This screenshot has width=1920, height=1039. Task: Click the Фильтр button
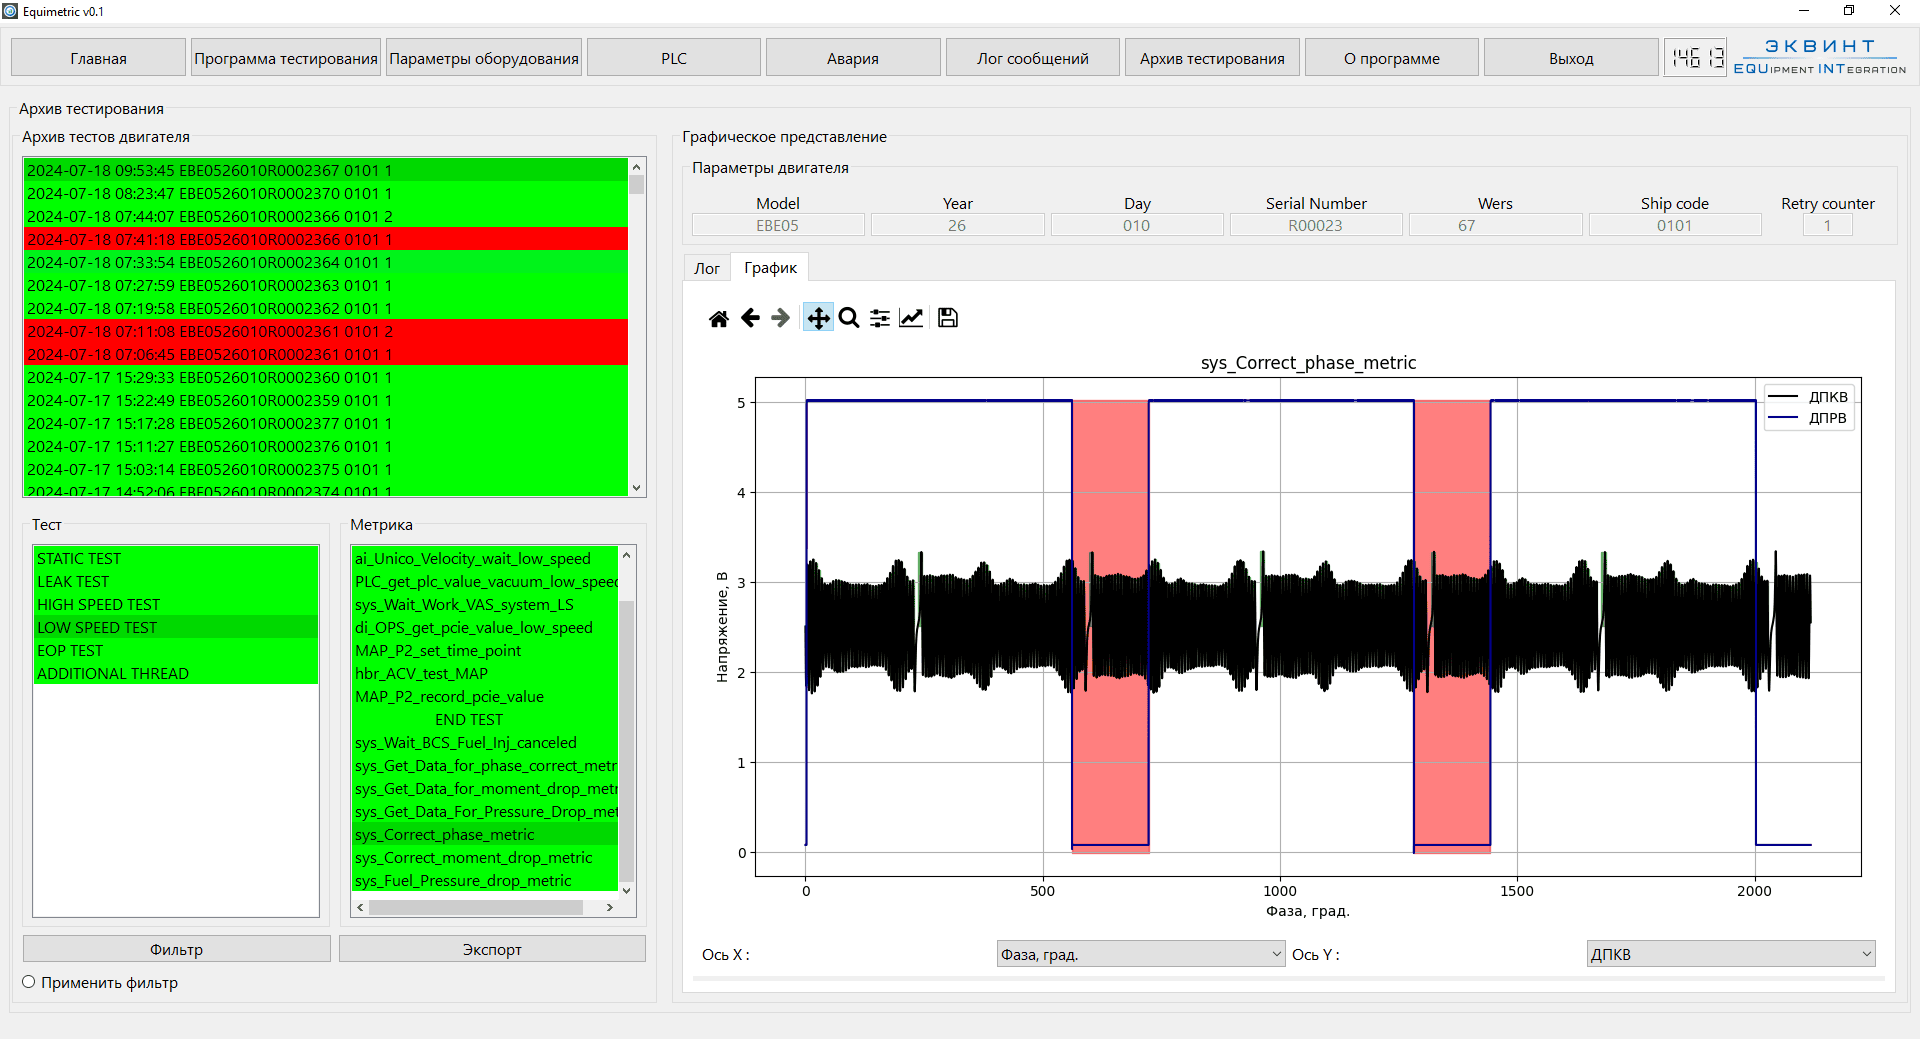click(176, 949)
